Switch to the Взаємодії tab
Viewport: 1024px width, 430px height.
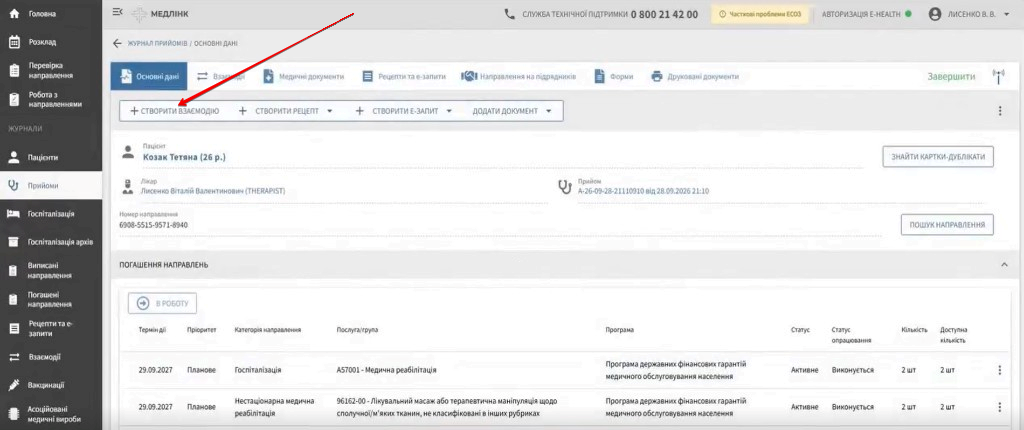(221, 76)
